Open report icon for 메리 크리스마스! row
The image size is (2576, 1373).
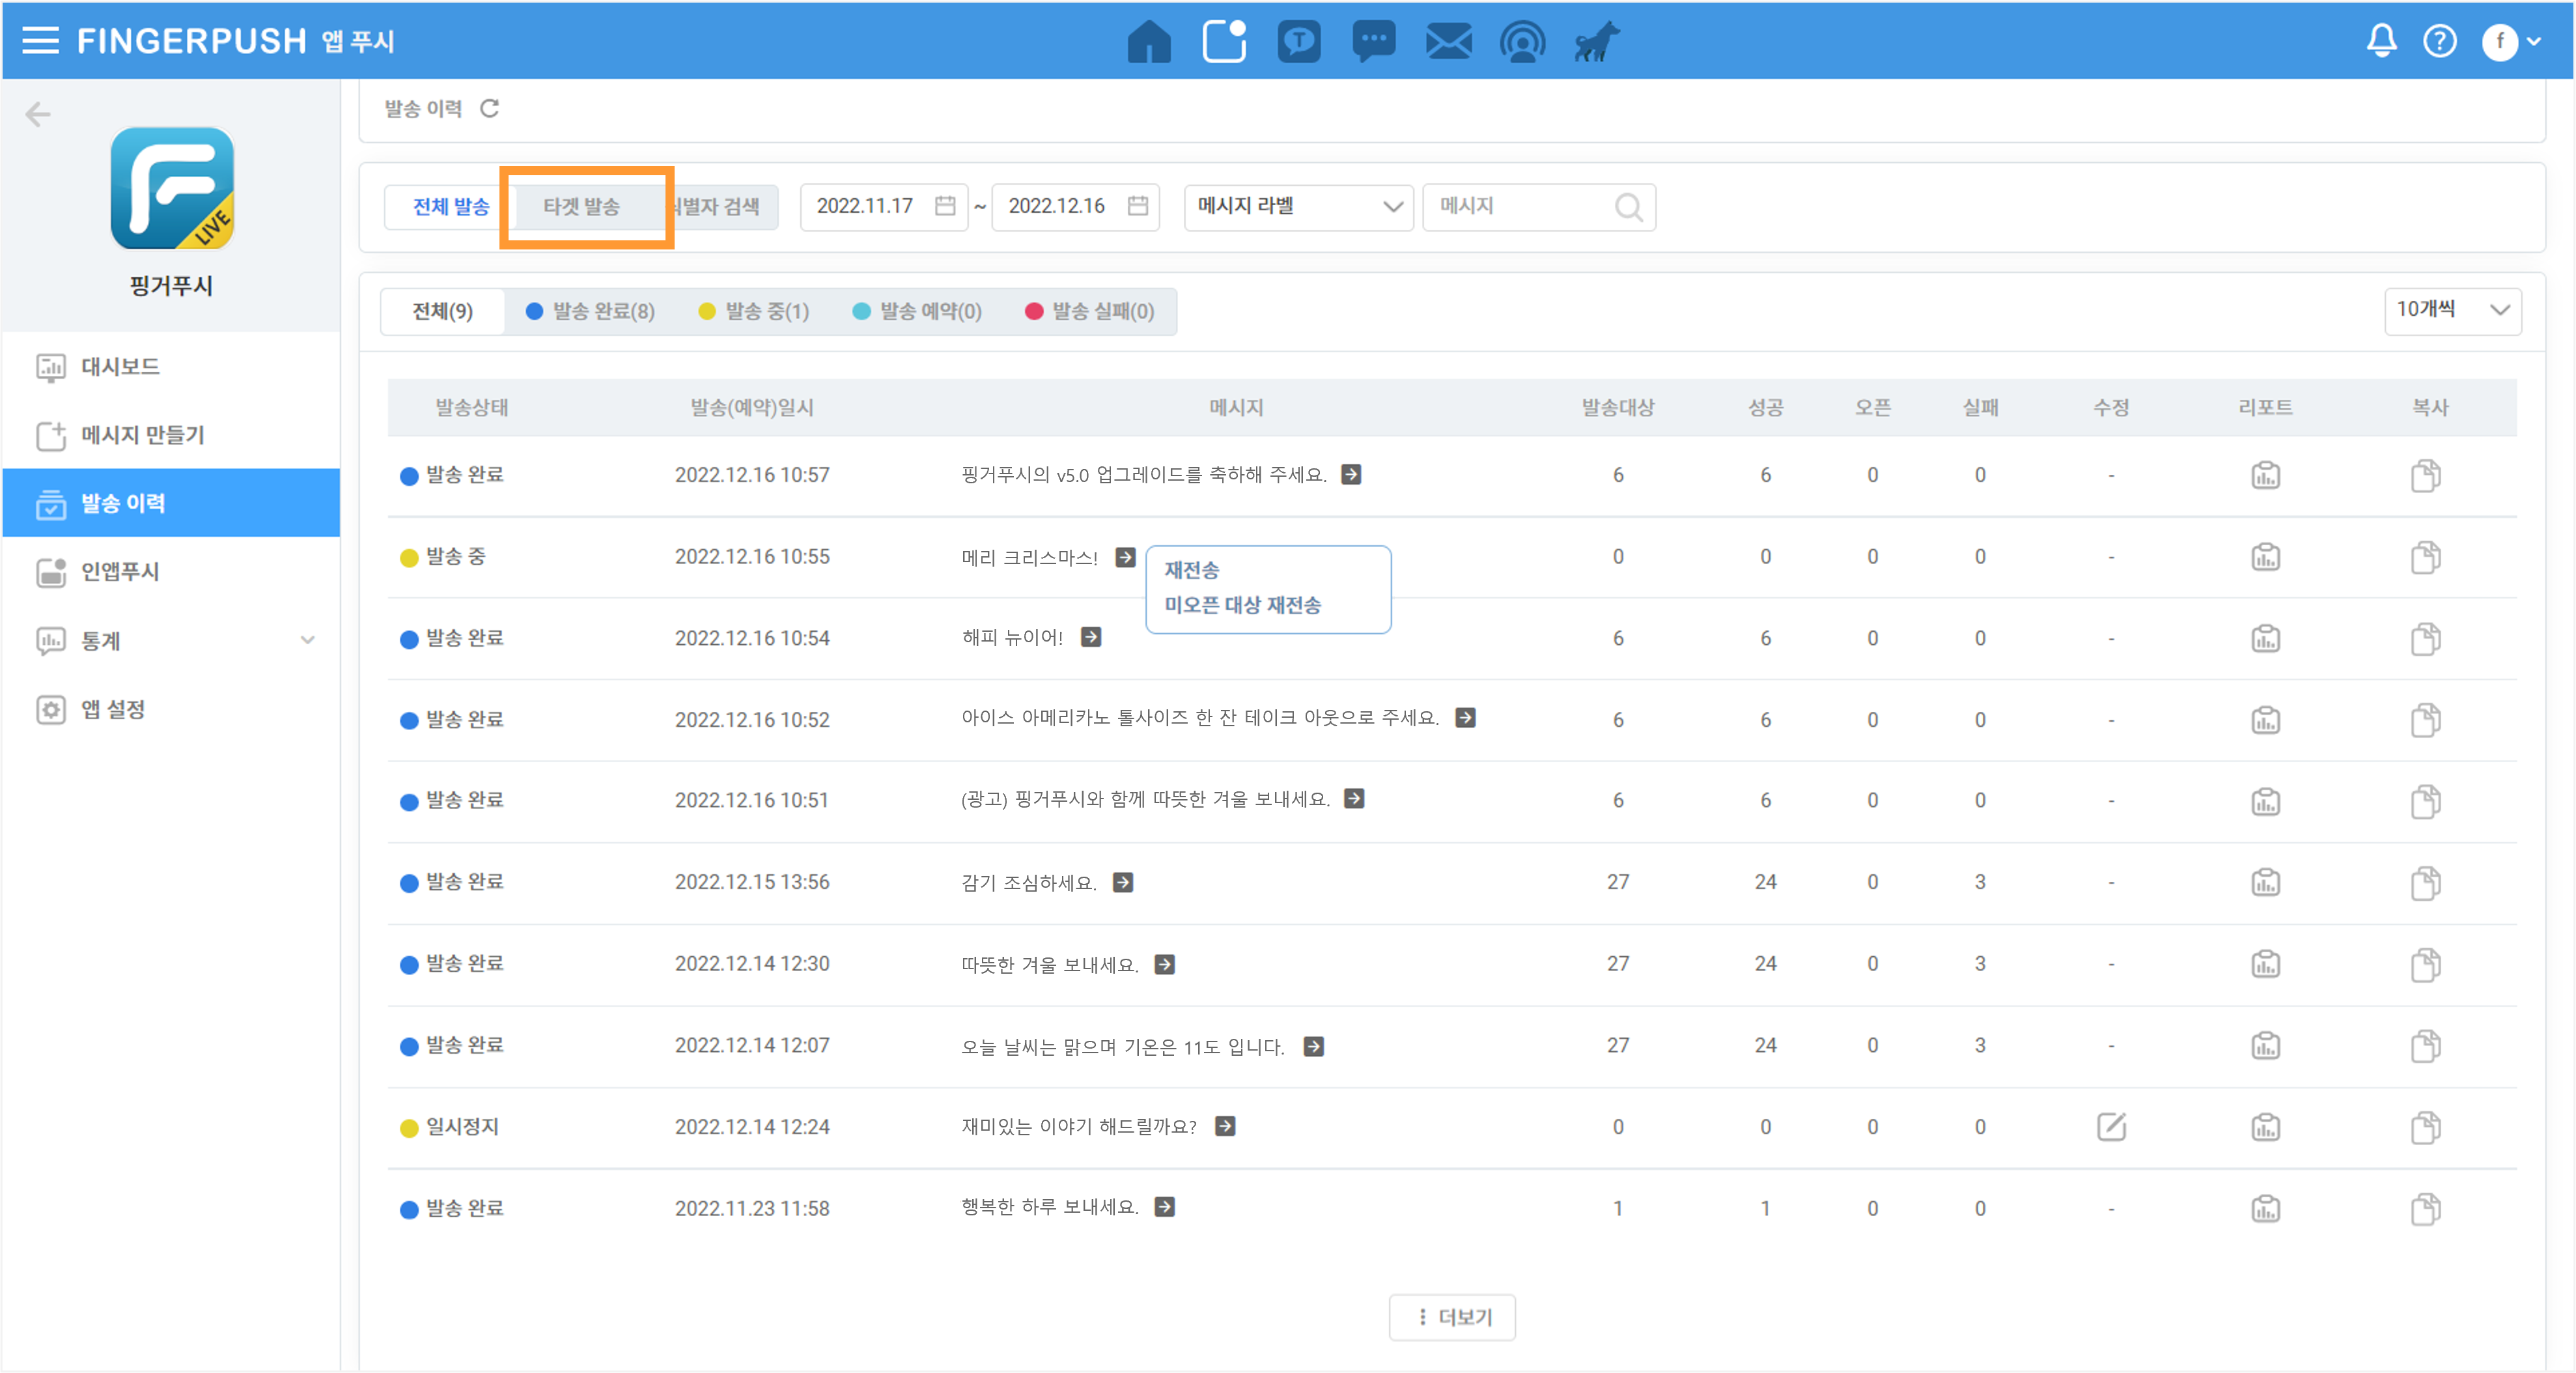[2265, 557]
